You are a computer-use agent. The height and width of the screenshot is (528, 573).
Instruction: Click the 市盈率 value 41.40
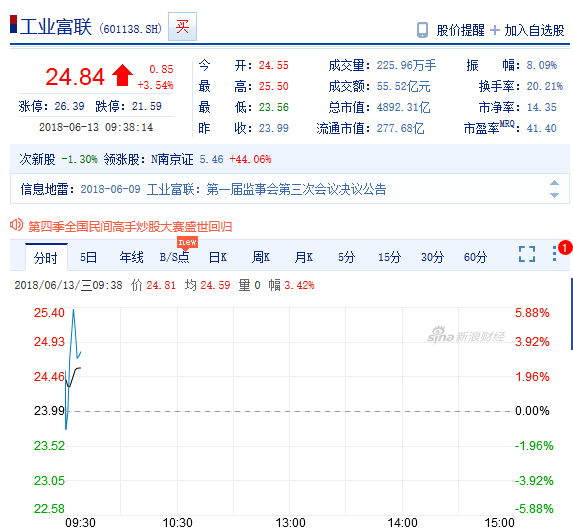click(x=542, y=128)
